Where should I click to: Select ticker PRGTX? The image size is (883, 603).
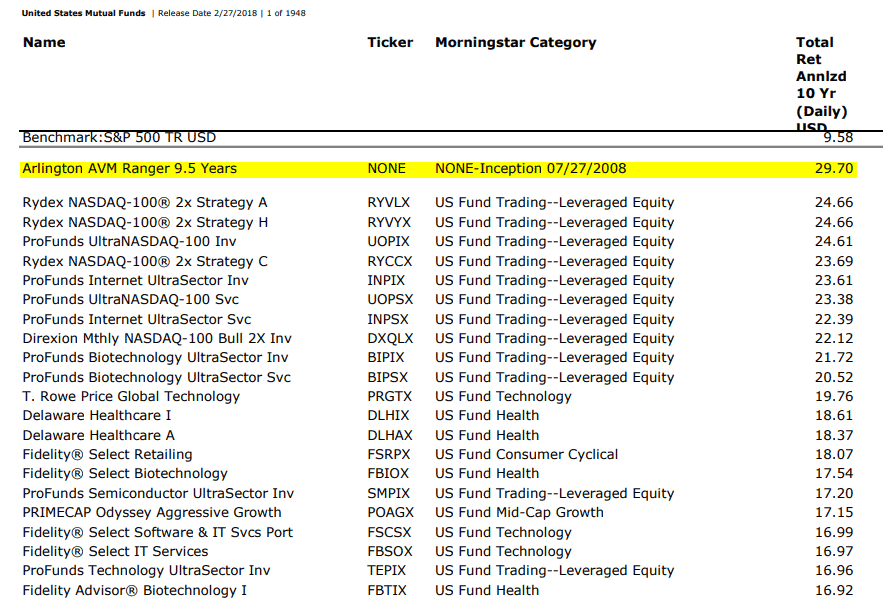point(389,396)
